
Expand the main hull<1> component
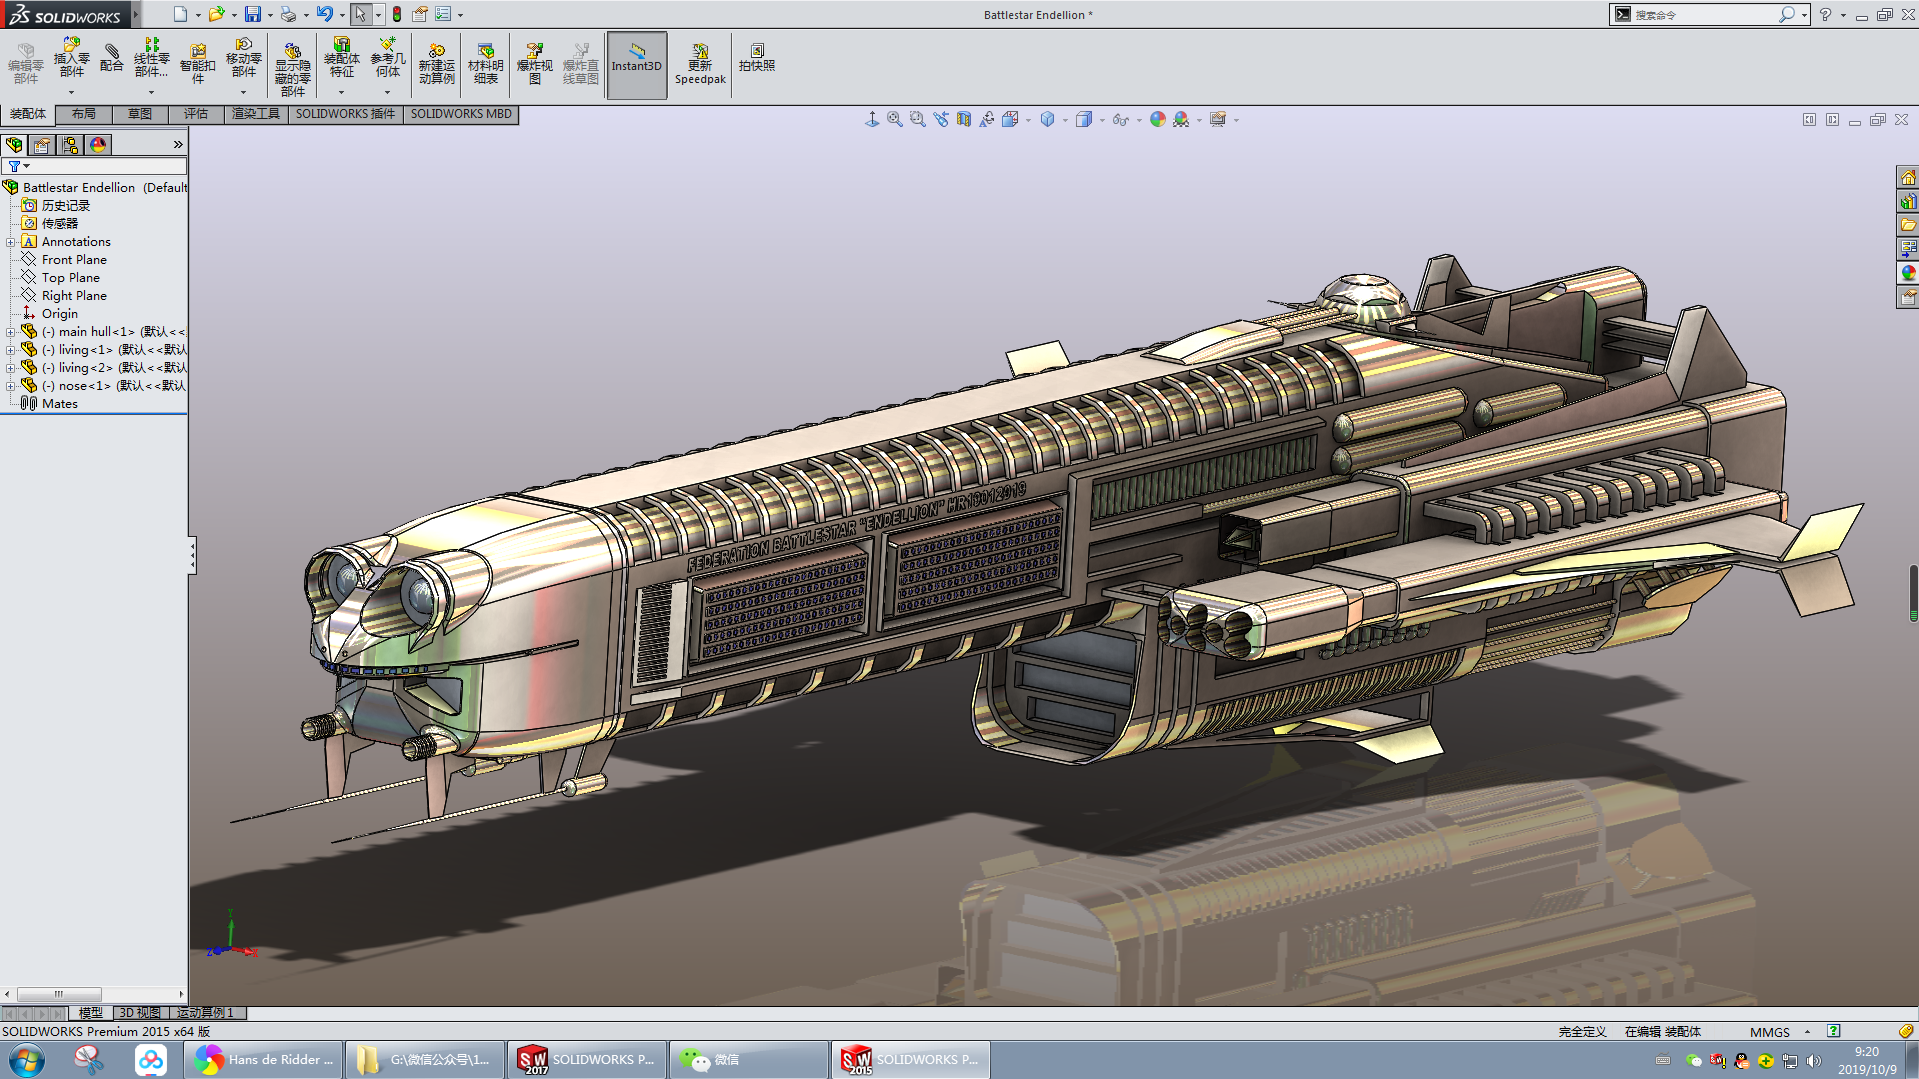point(10,332)
